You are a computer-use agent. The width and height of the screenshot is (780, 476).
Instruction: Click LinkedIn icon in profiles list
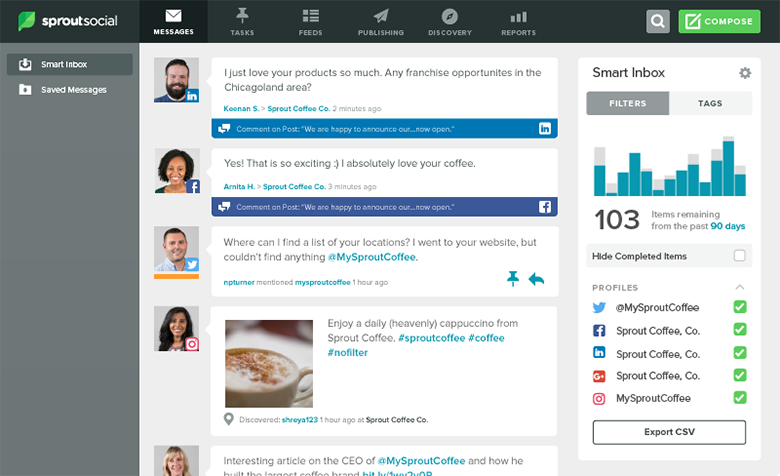(599, 353)
